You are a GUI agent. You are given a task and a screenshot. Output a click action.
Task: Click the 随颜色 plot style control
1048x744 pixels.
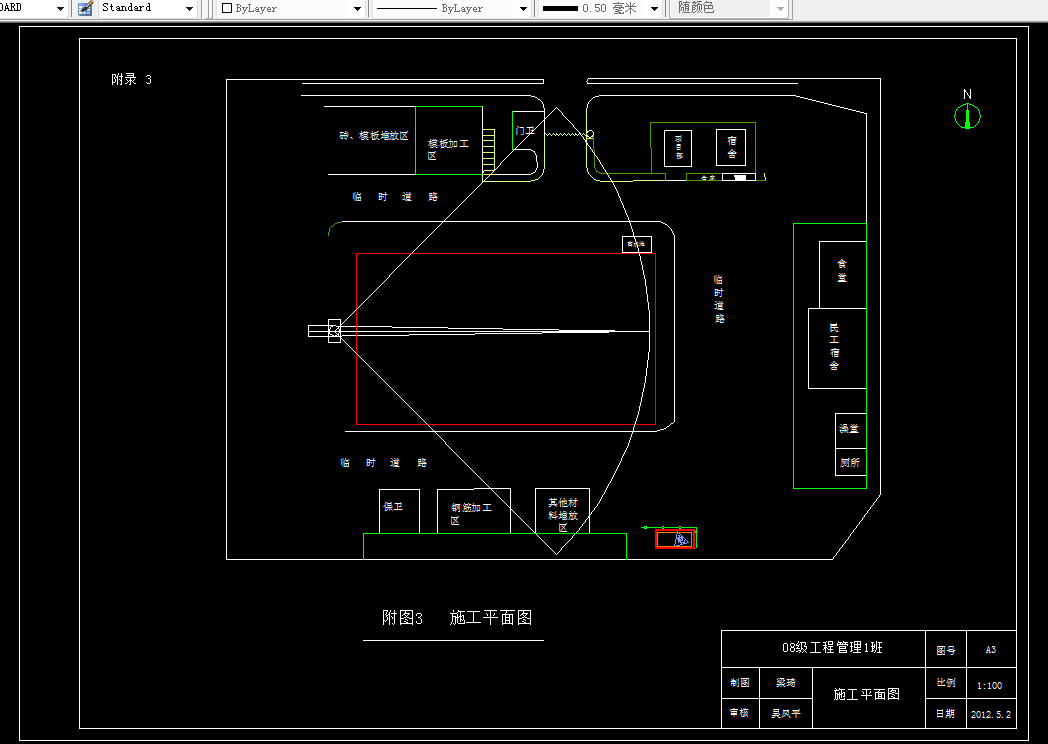[728, 8]
